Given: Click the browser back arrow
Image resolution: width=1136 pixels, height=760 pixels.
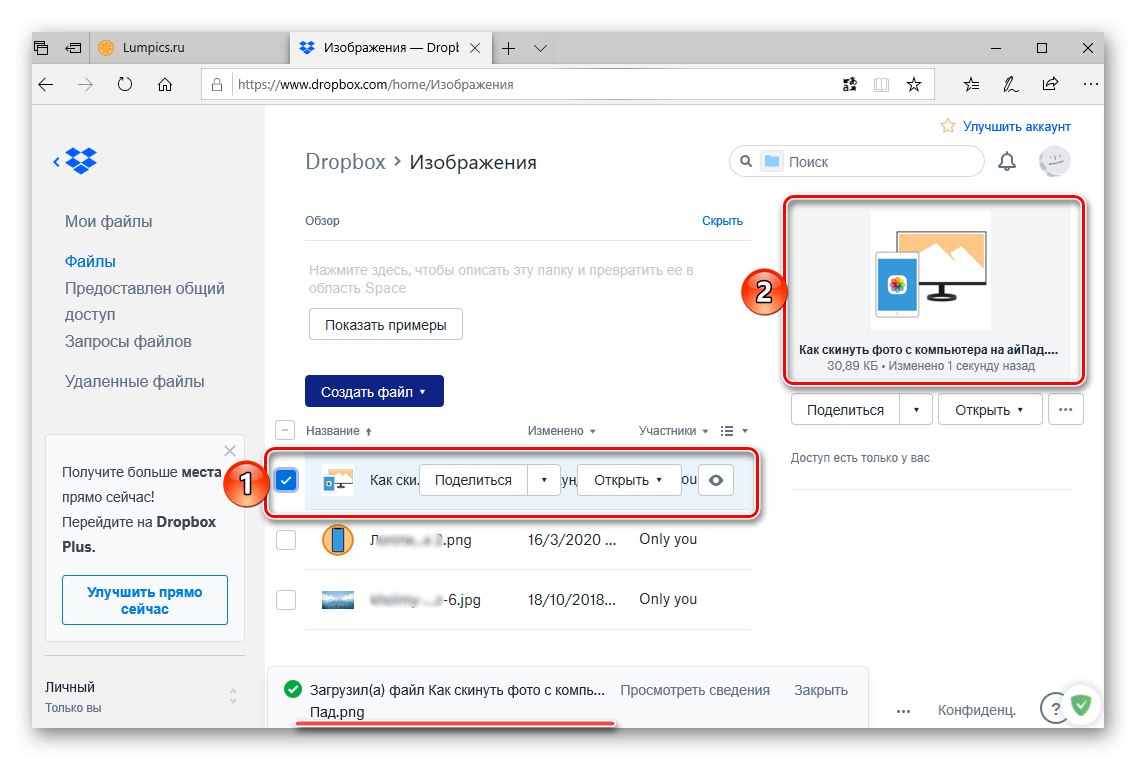Looking at the screenshot, I should point(46,85).
